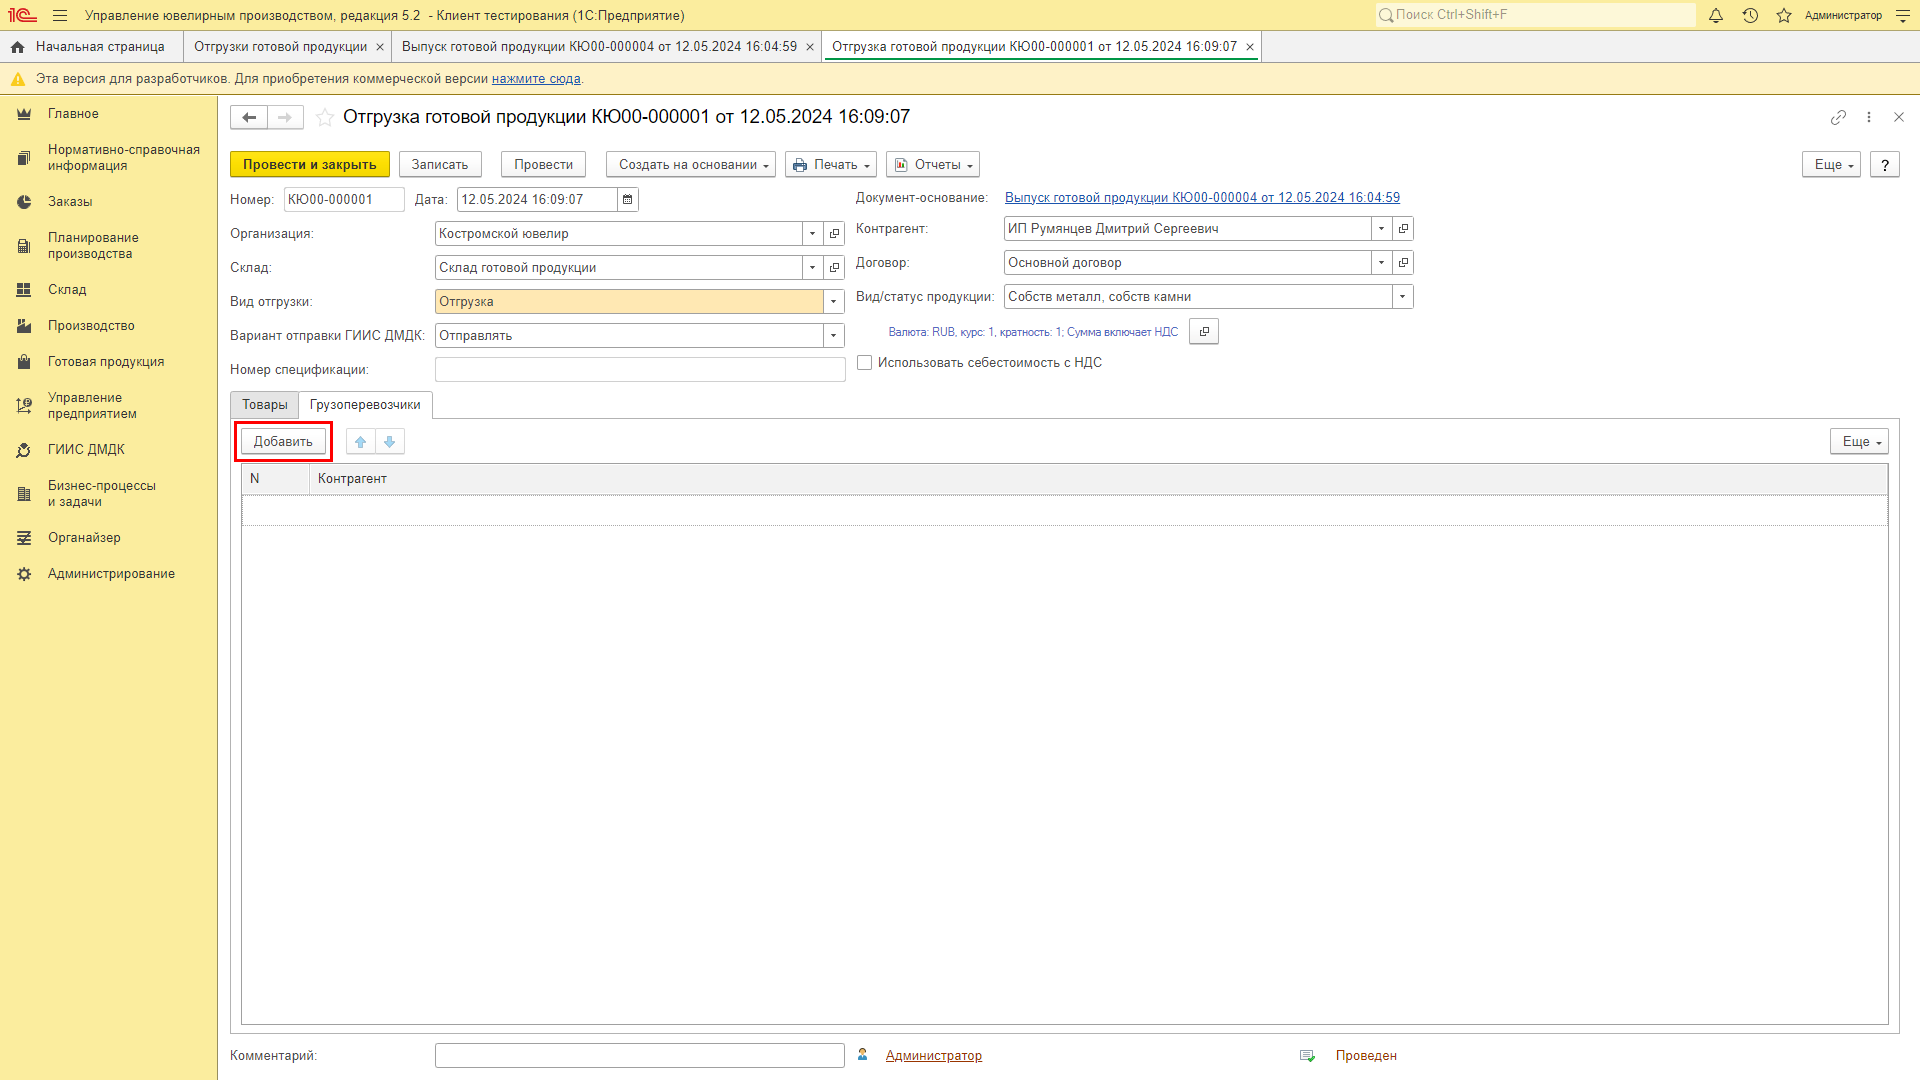Follow нажмите сюда link
The image size is (1920, 1080).
(536, 79)
